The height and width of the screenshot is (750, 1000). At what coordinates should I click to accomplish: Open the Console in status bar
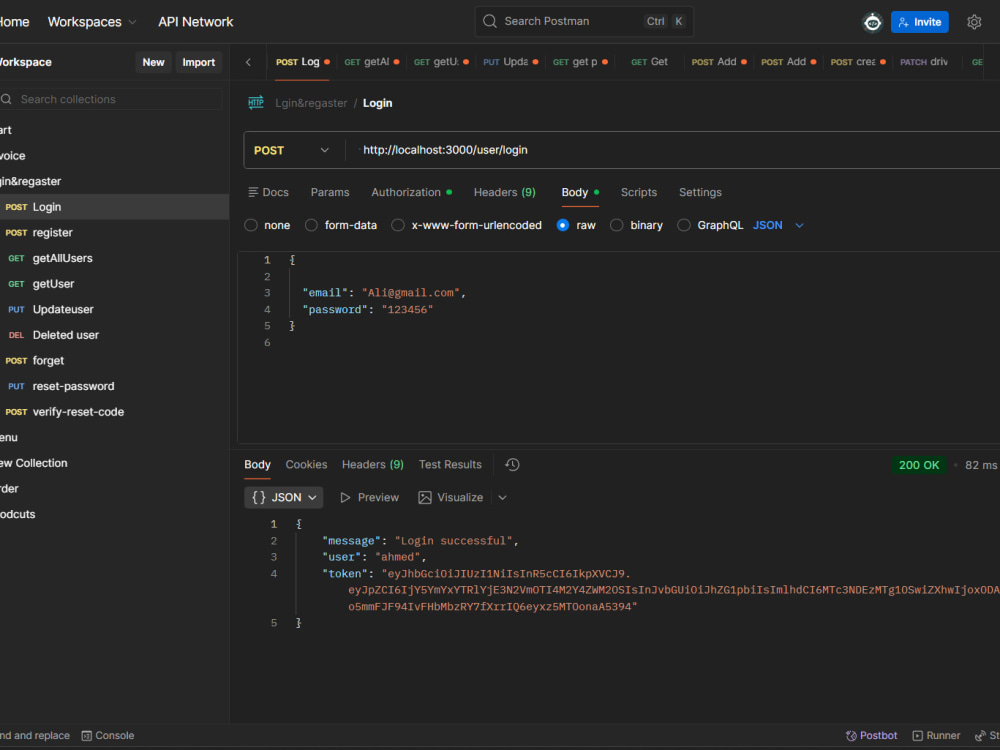point(108,735)
